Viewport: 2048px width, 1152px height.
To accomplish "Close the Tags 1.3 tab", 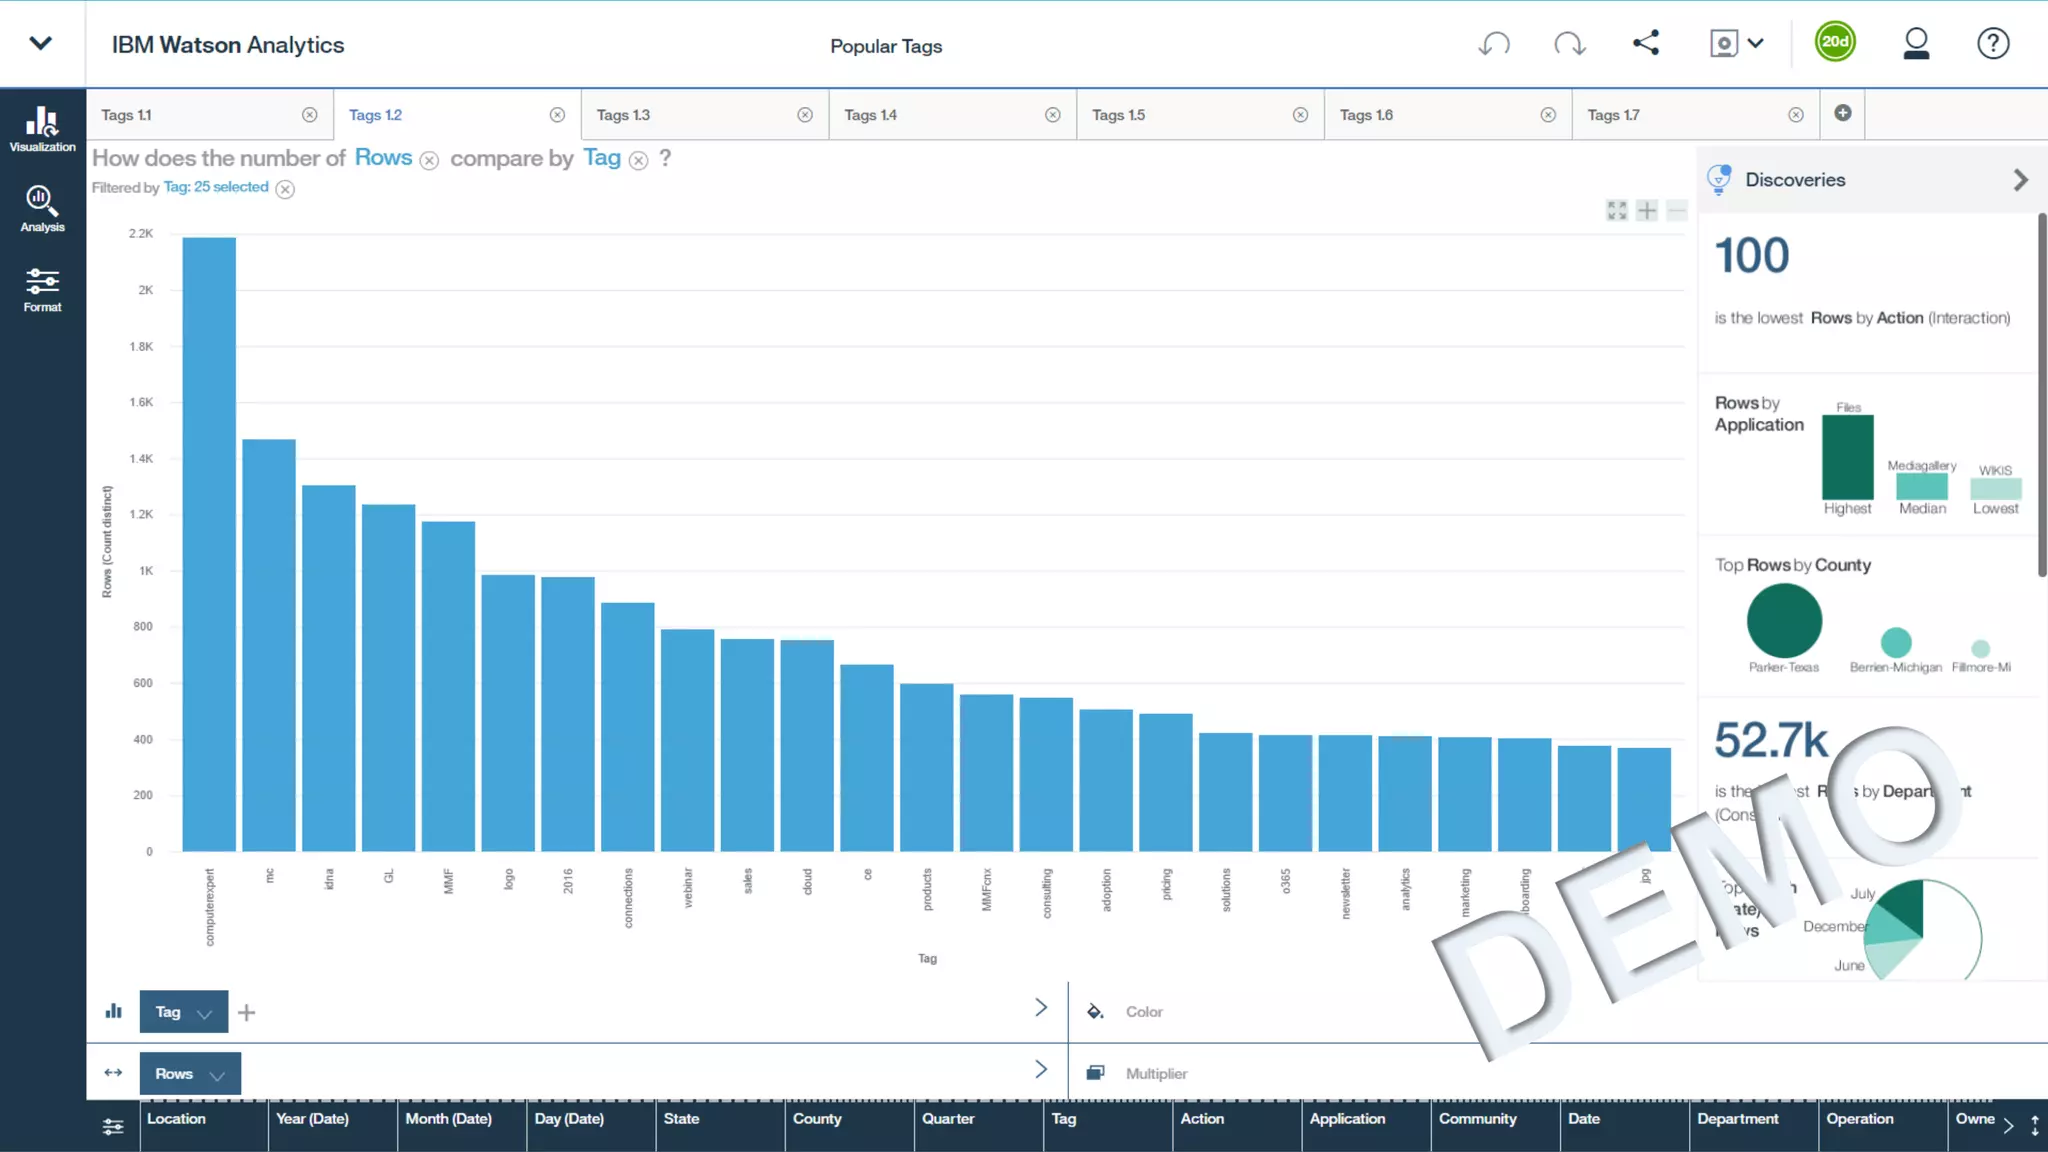I will [x=805, y=115].
